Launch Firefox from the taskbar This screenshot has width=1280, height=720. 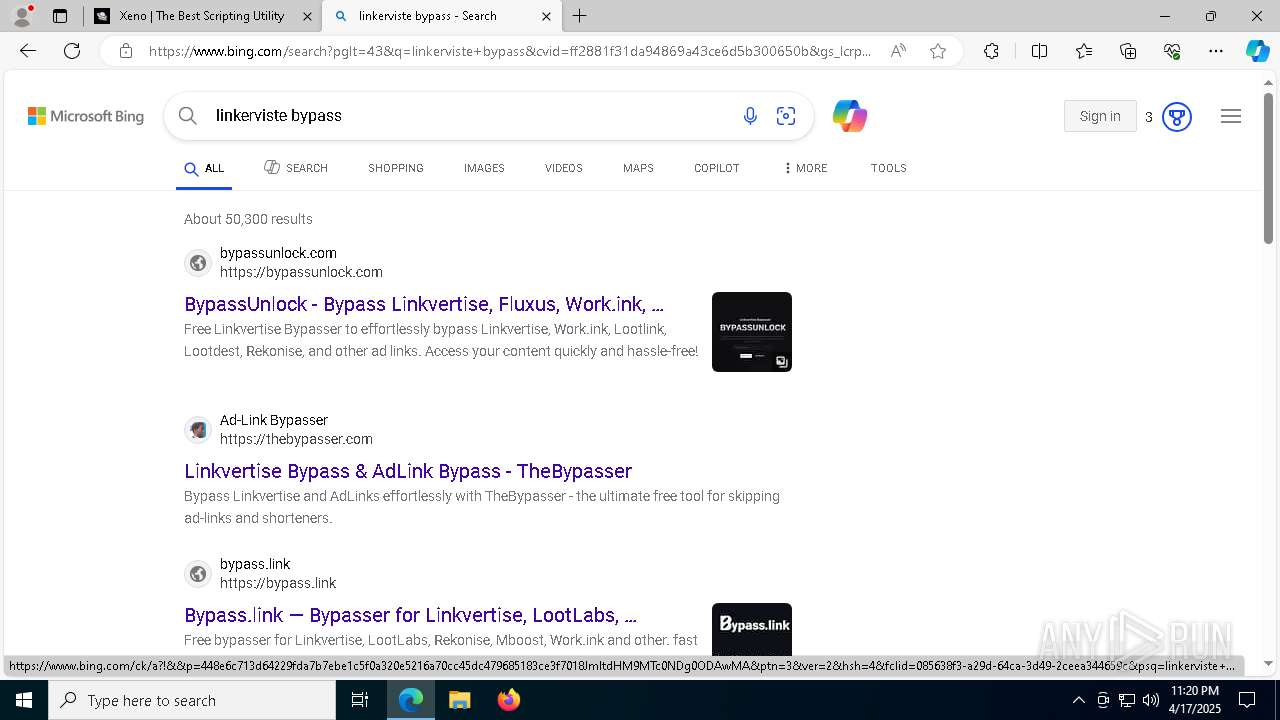(x=509, y=700)
